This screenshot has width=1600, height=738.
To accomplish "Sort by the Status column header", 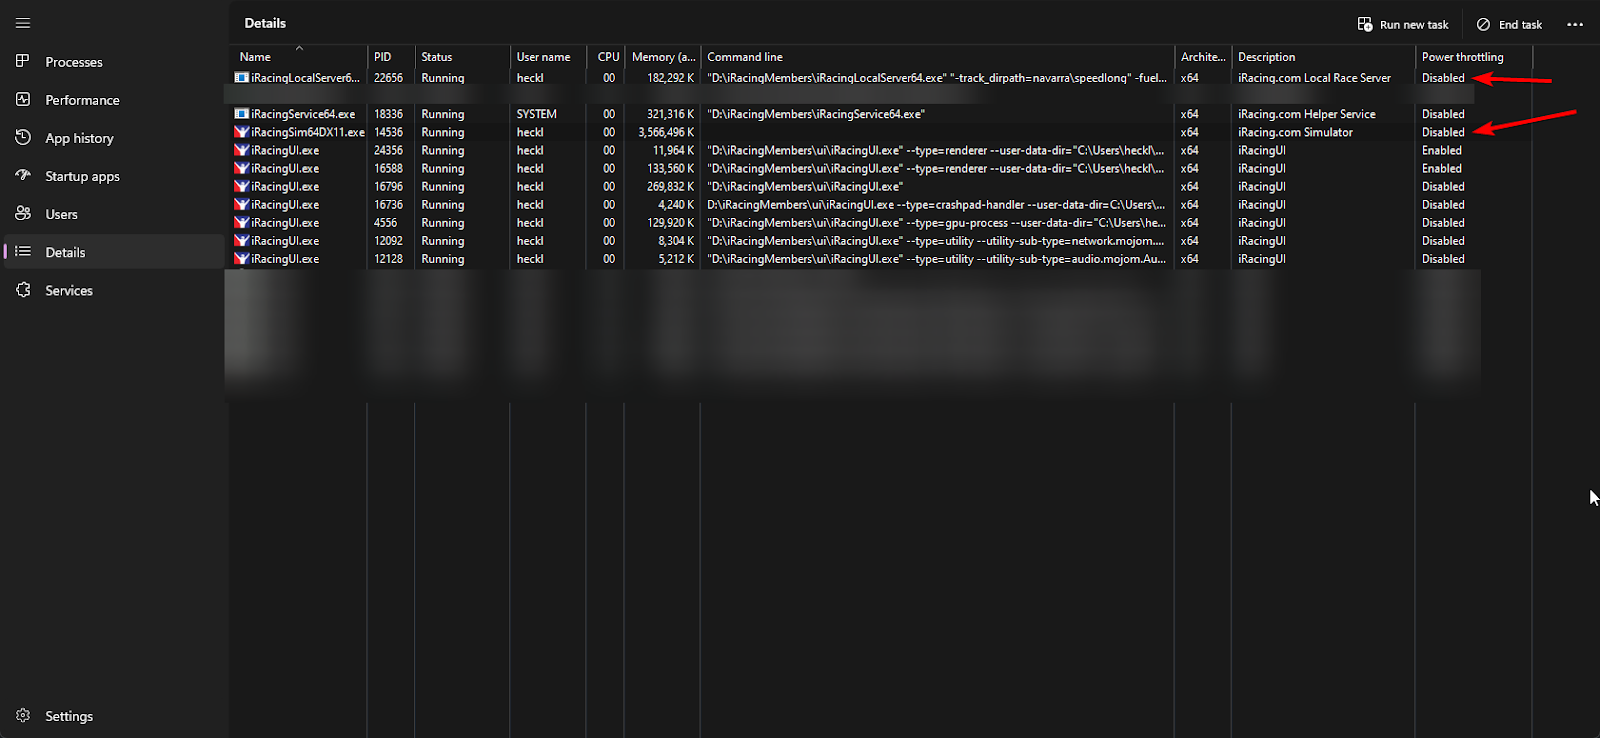I will coord(462,57).
